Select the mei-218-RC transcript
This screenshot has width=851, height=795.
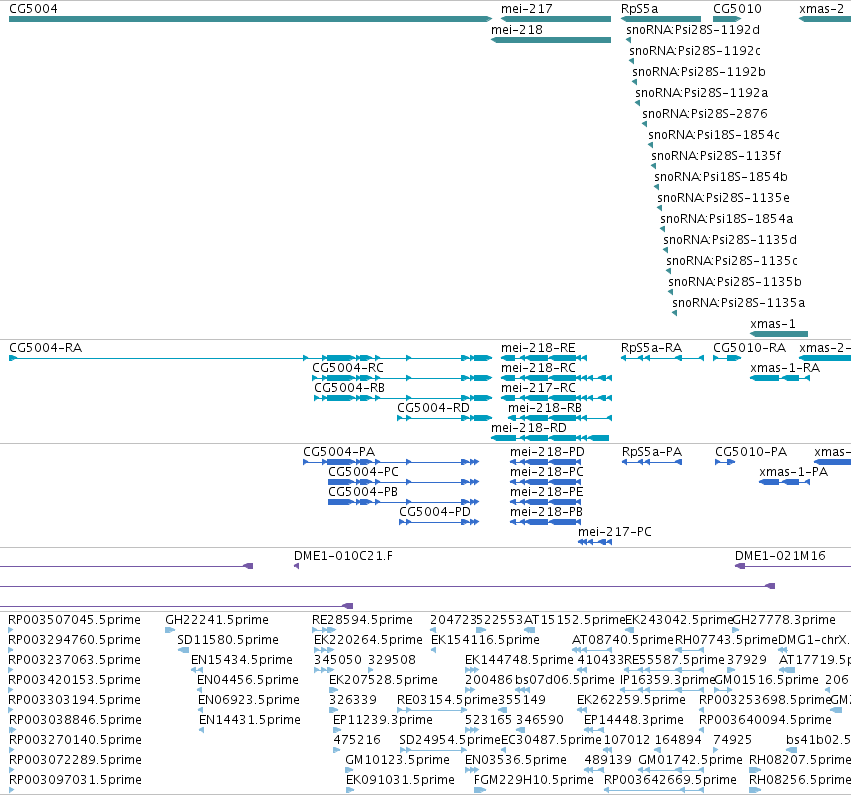[556, 378]
